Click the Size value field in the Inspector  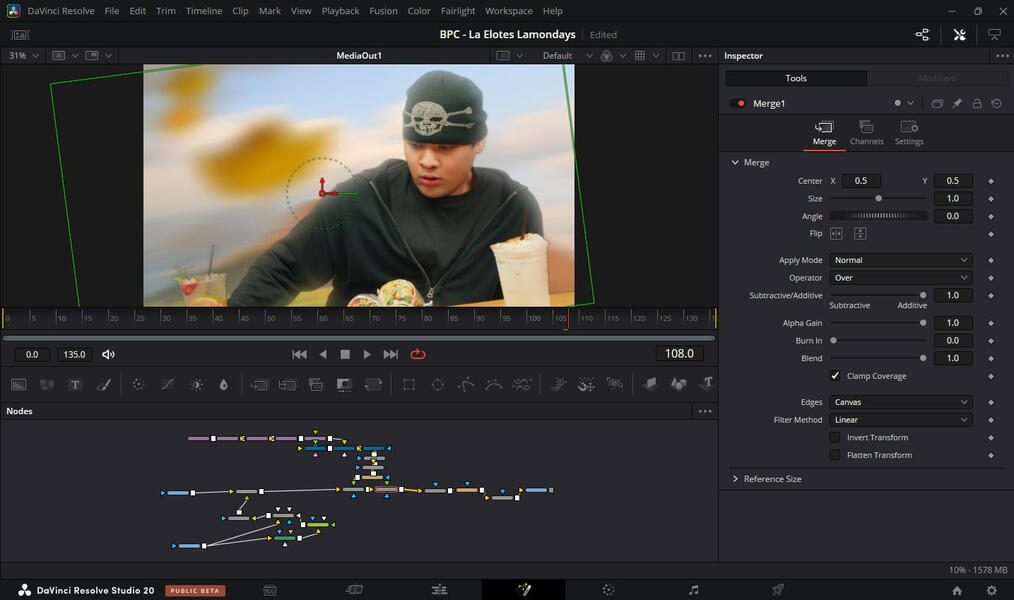(953, 198)
